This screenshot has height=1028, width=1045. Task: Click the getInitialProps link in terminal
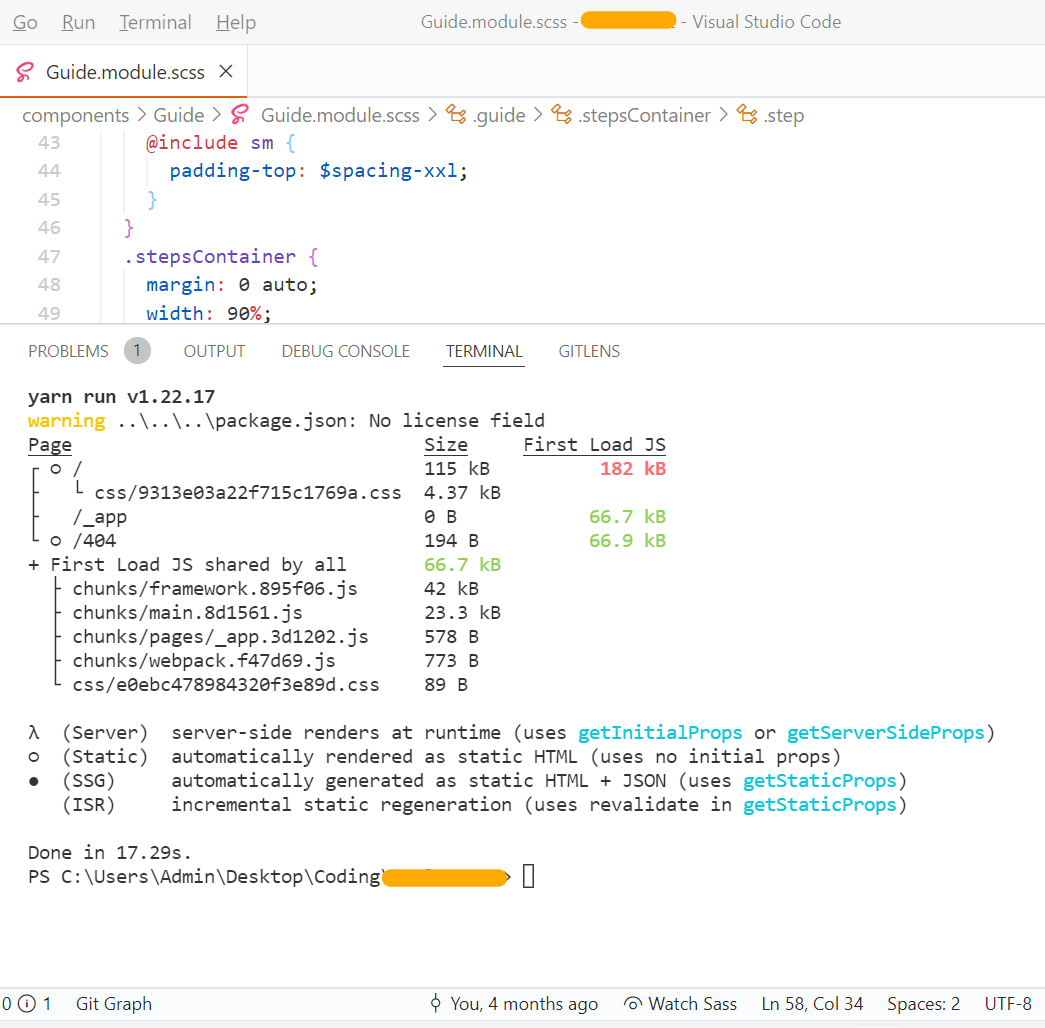pos(660,733)
